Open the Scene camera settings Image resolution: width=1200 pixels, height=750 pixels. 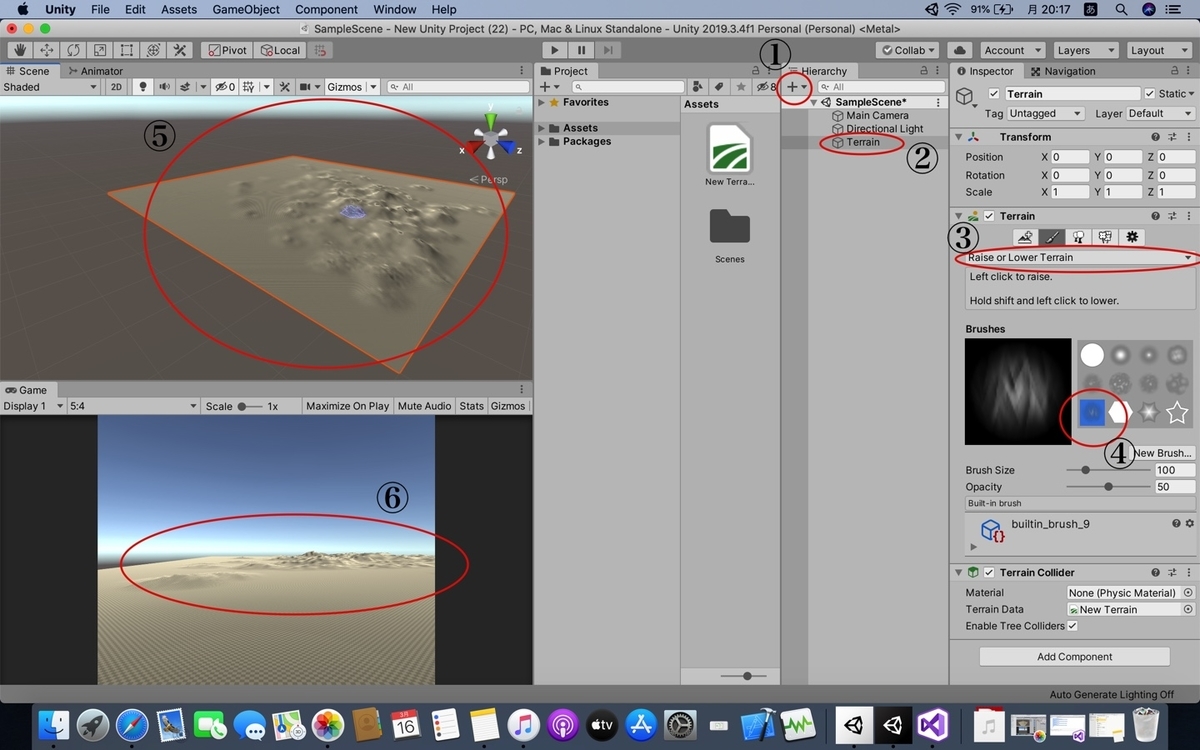tap(308, 87)
